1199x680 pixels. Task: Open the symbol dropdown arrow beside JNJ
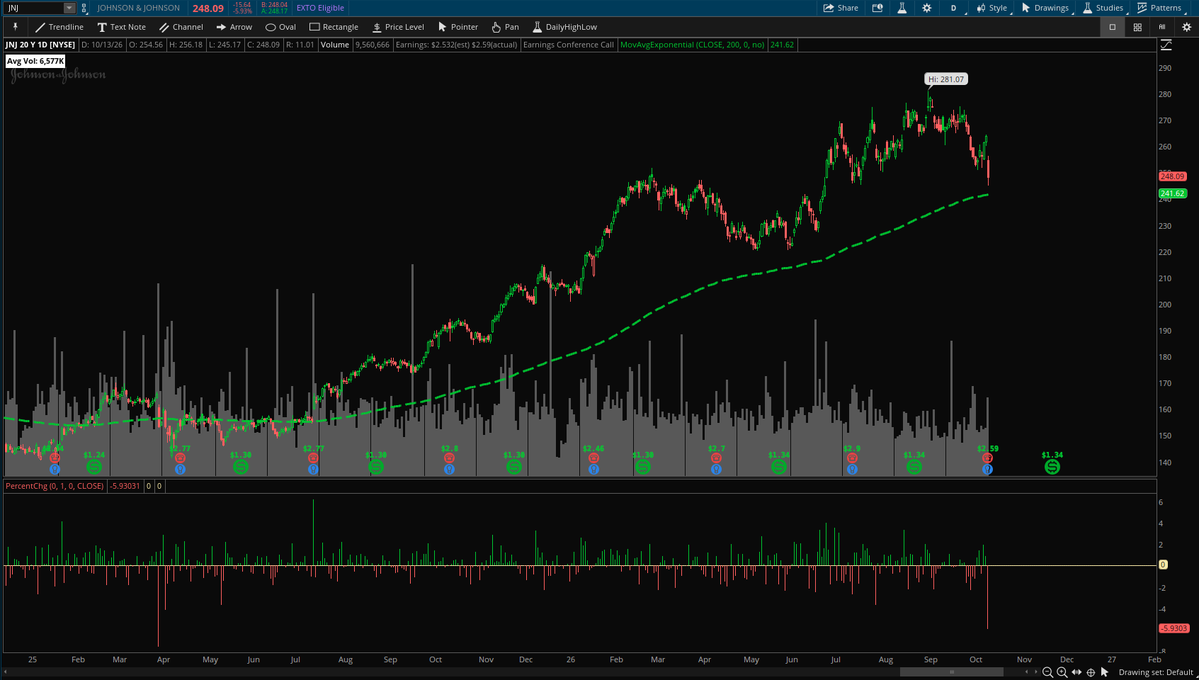69,8
